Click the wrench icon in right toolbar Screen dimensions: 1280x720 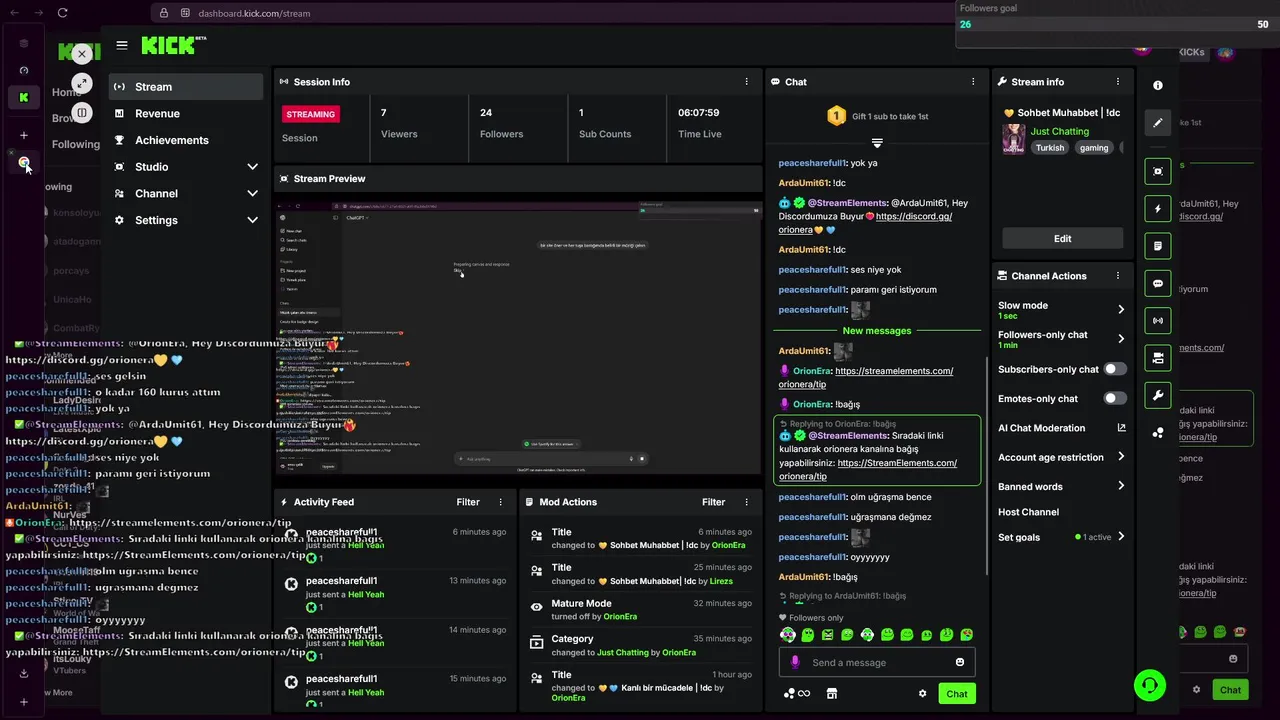click(1158, 395)
